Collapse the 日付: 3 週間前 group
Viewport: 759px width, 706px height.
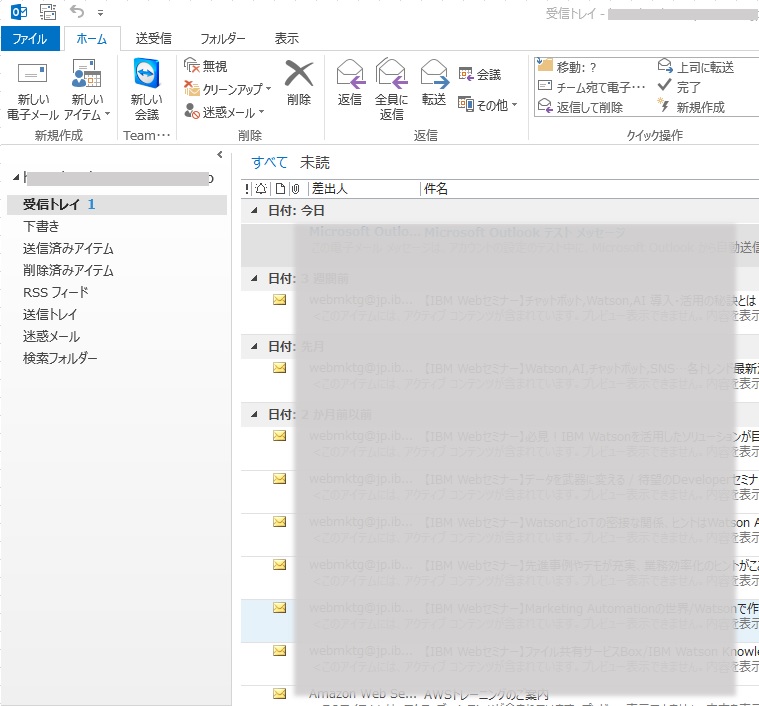click(x=254, y=278)
